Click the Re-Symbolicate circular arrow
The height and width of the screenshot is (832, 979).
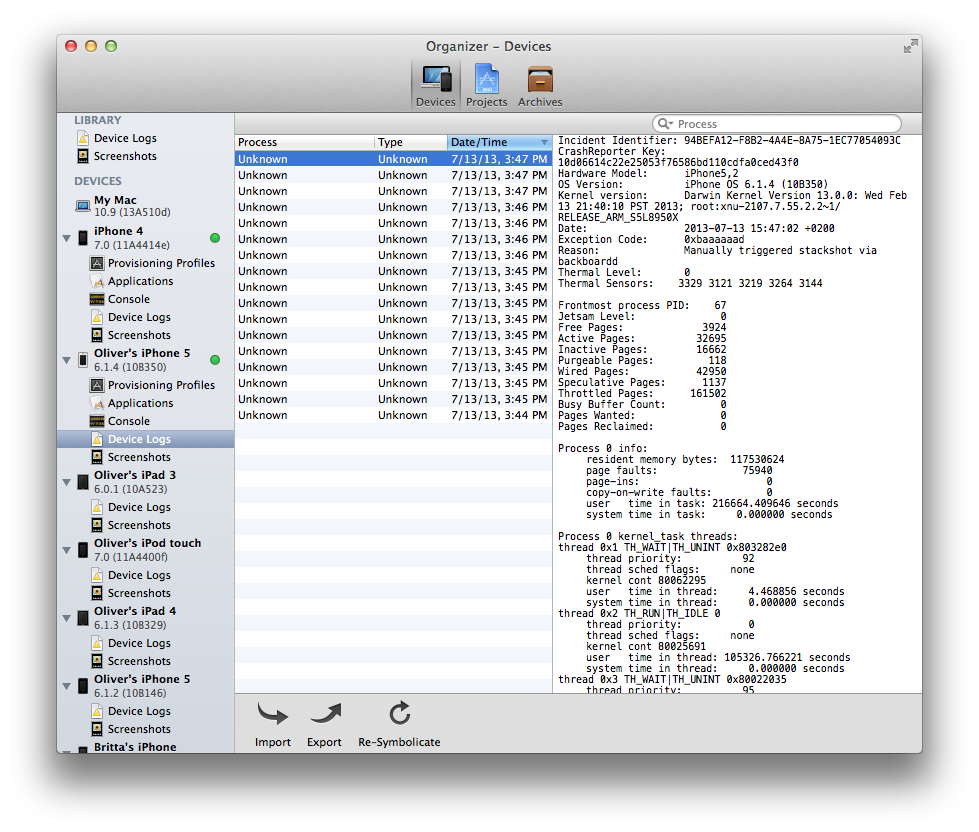[400, 713]
